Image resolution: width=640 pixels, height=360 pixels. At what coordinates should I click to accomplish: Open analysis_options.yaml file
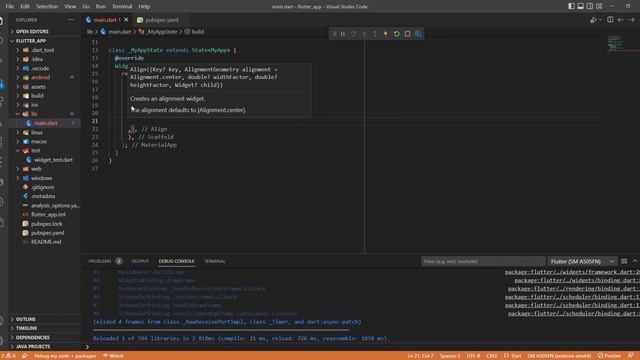tap(44, 205)
